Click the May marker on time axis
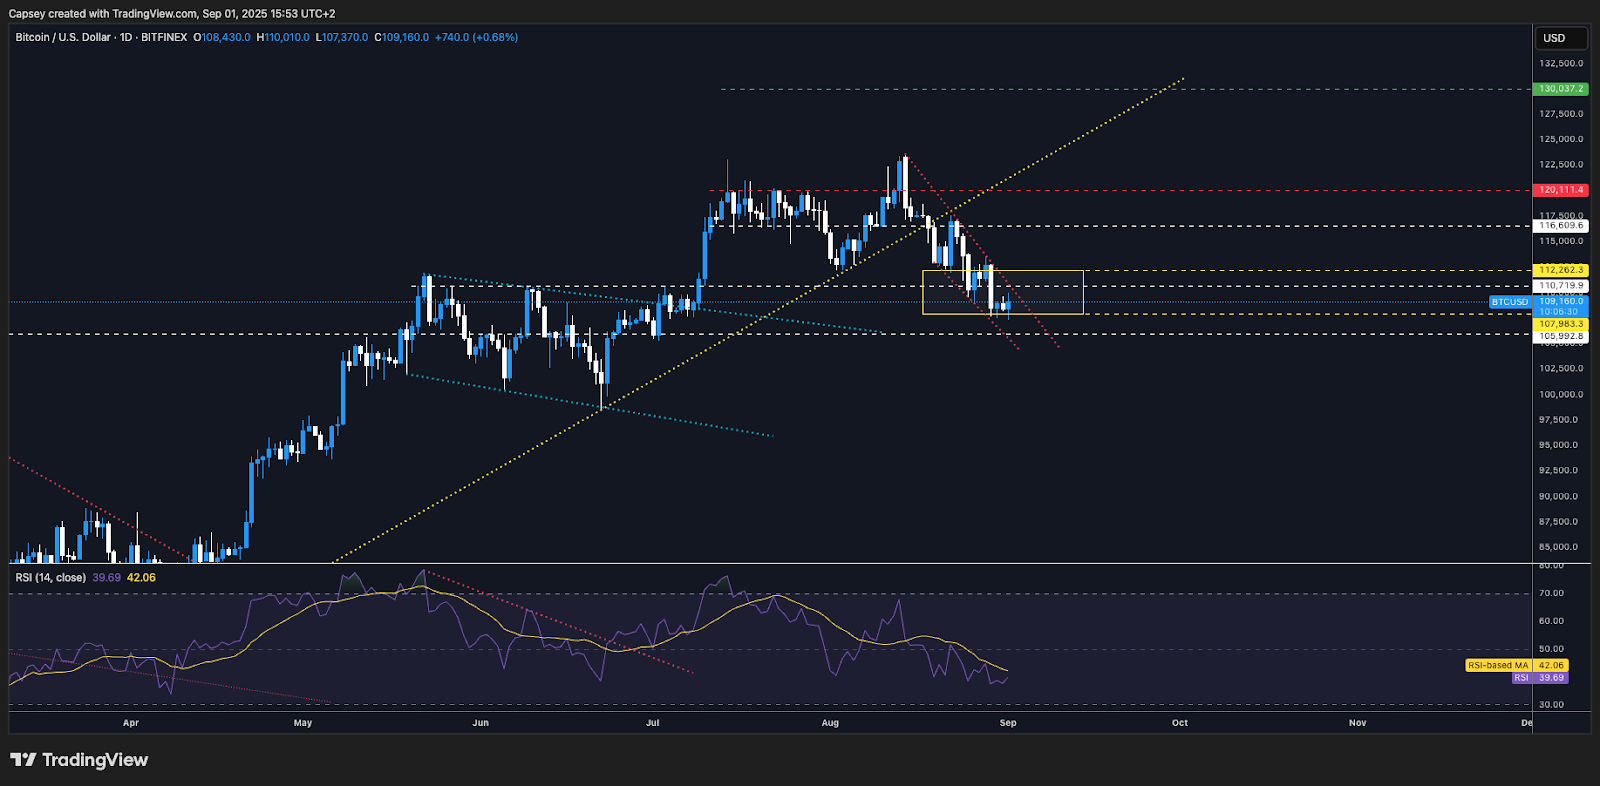The height and width of the screenshot is (786, 1600). coord(303,723)
